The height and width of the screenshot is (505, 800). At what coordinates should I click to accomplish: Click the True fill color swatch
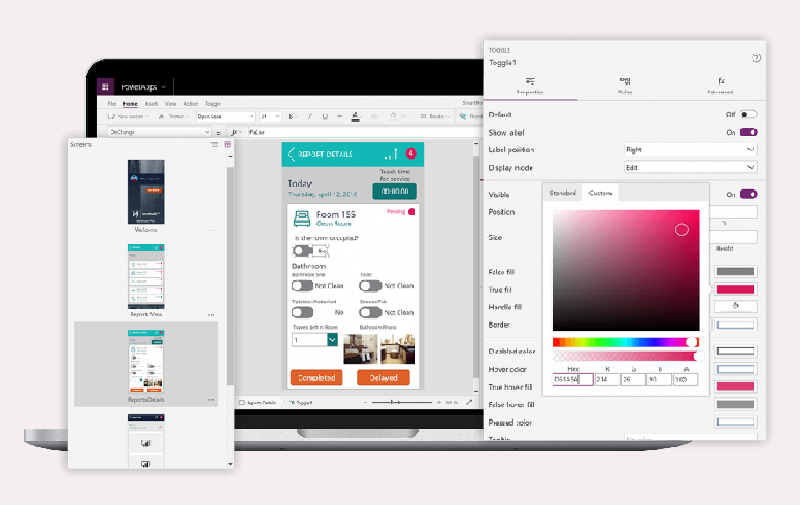(735, 289)
